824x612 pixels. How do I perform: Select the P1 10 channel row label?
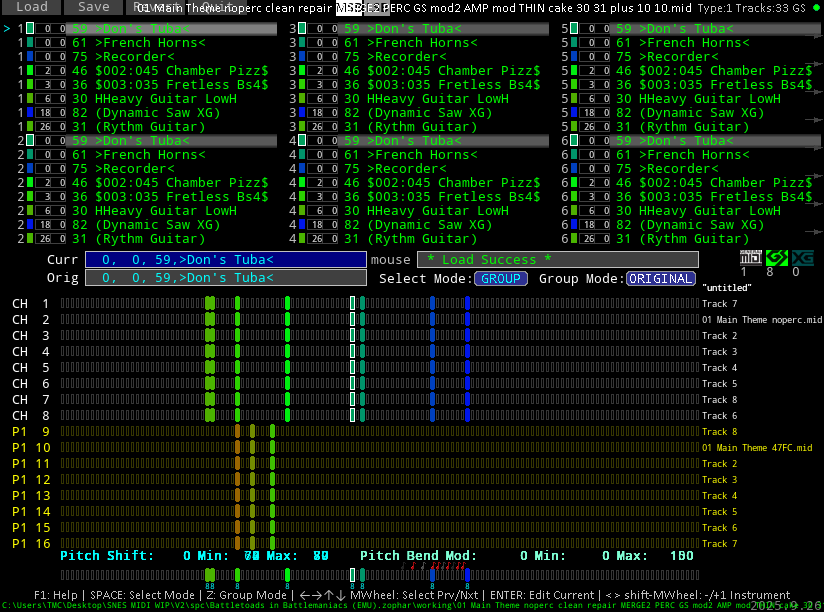tap(30, 448)
